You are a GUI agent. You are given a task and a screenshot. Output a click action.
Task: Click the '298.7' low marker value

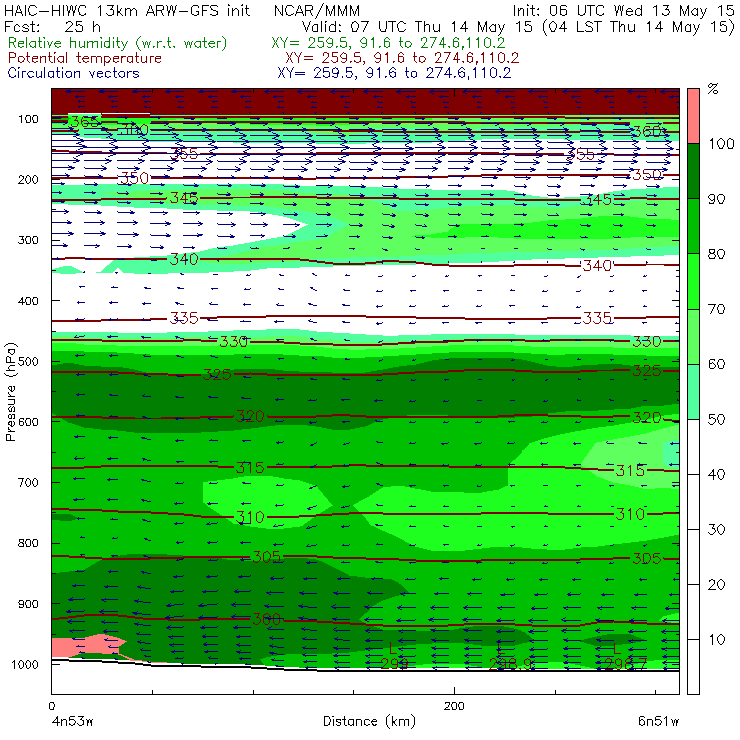tap(625, 664)
